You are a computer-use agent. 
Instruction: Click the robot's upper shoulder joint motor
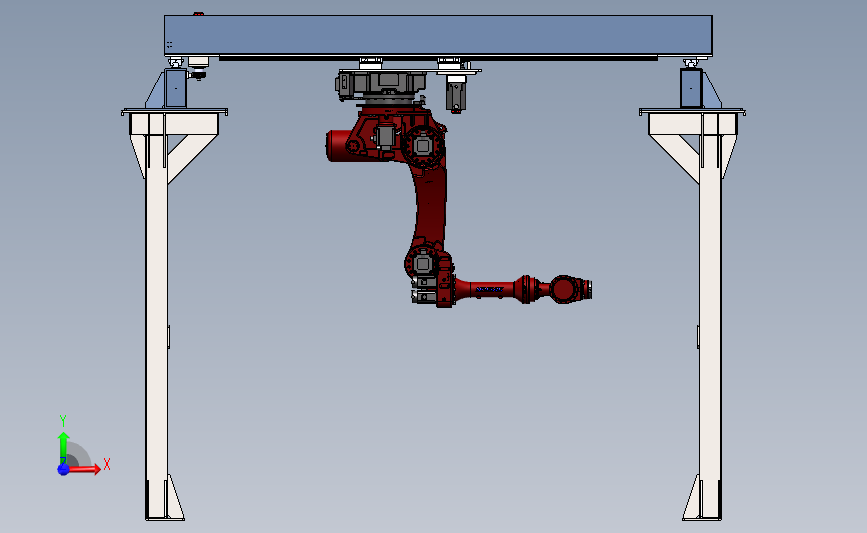tap(423, 146)
